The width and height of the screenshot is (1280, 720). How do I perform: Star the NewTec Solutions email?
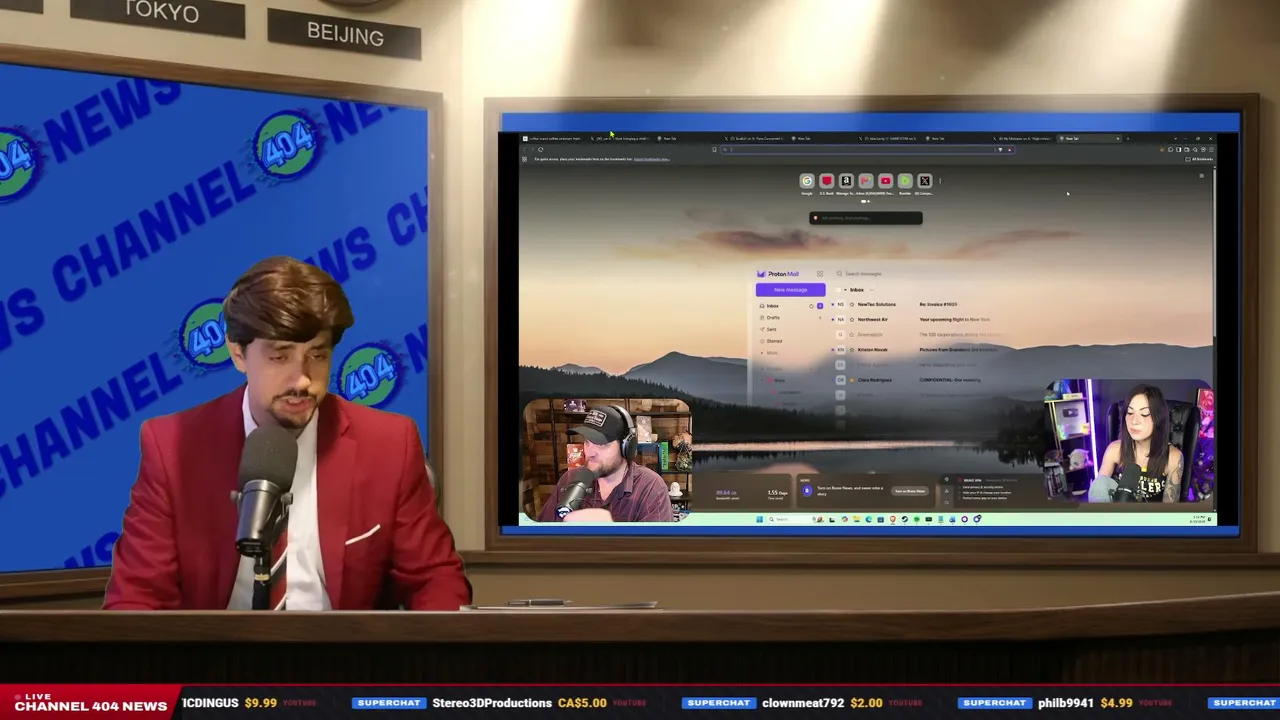(x=852, y=304)
